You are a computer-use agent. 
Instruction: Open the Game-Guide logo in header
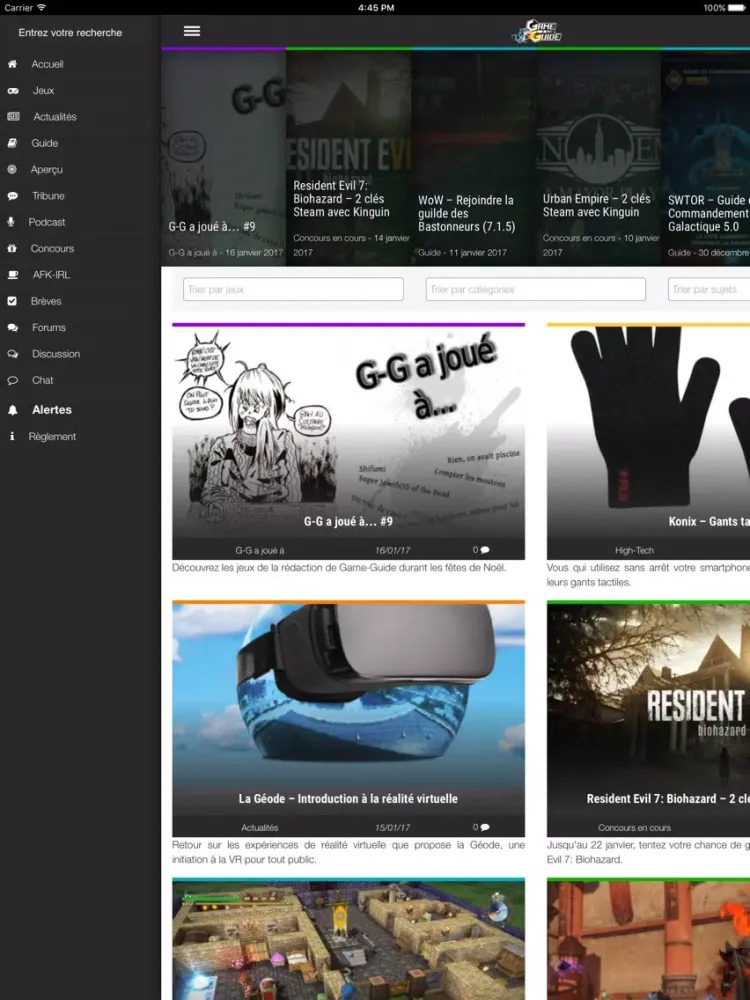point(537,31)
